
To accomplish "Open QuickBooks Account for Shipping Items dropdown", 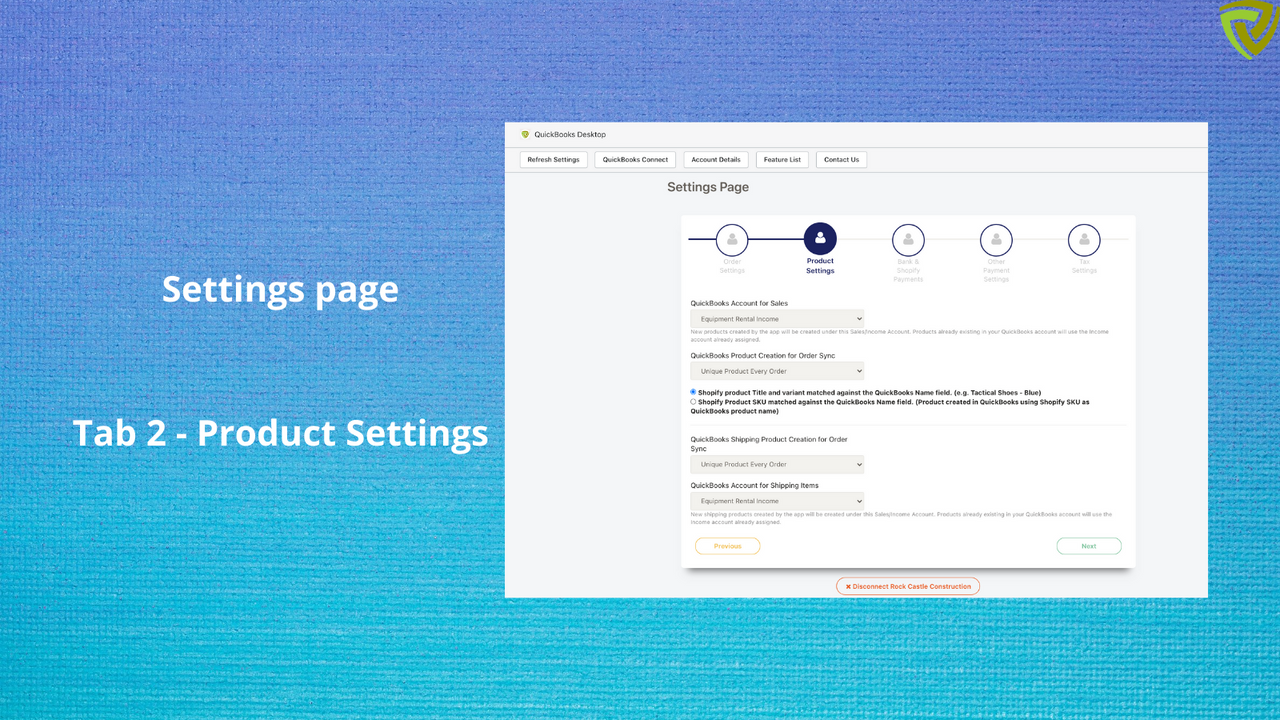I will [x=777, y=501].
